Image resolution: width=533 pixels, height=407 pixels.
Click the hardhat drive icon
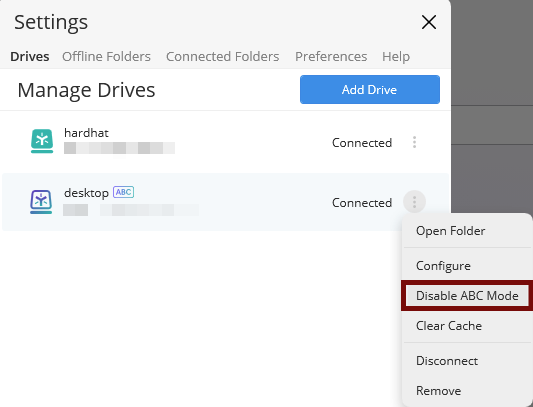(42, 141)
